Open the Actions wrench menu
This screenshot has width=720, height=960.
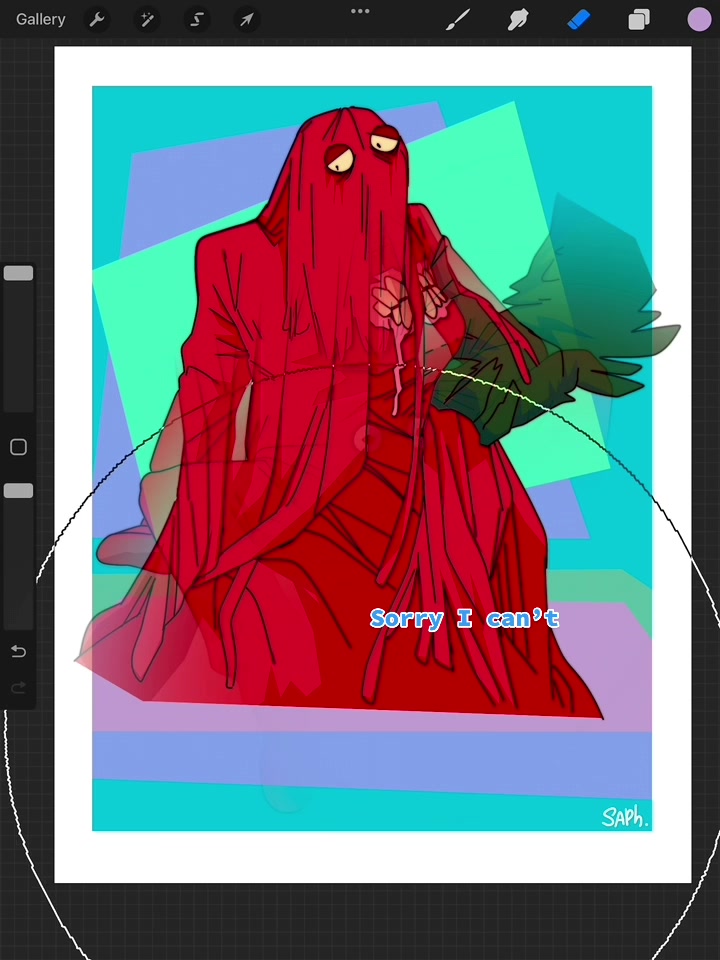(97, 20)
